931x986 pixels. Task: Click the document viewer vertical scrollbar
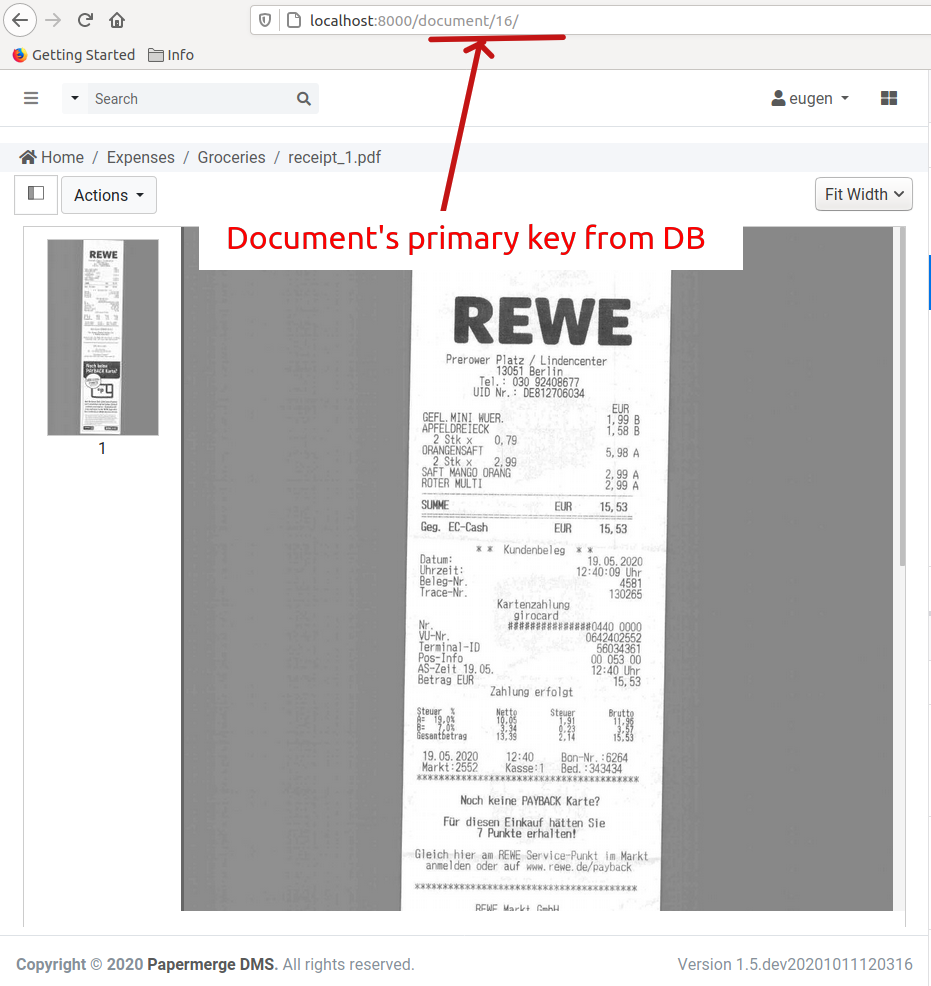pyautogui.click(x=901, y=396)
